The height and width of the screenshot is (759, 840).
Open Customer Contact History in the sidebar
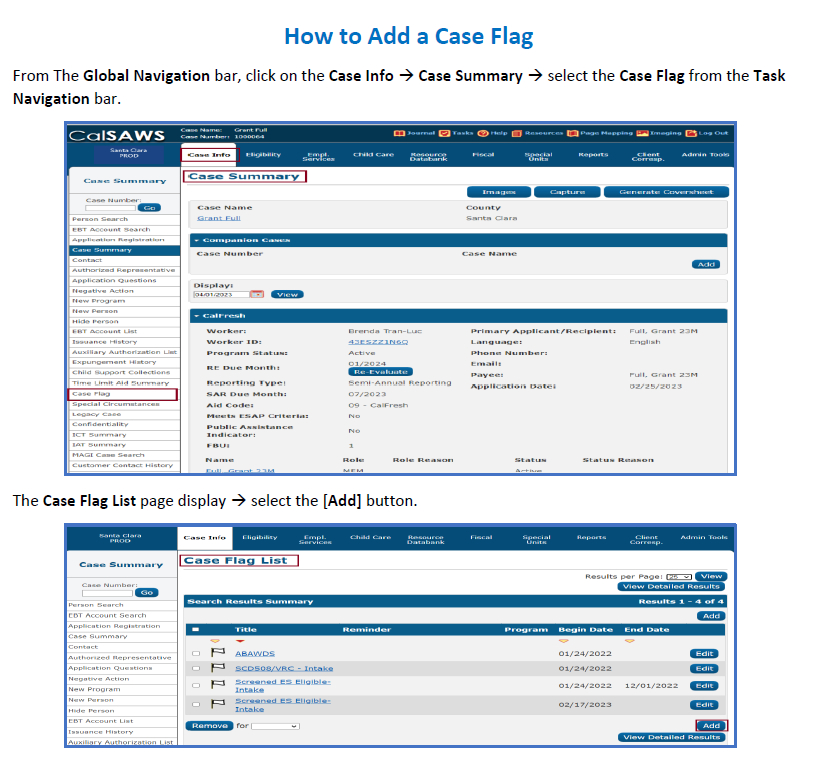[x=124, y=465]
